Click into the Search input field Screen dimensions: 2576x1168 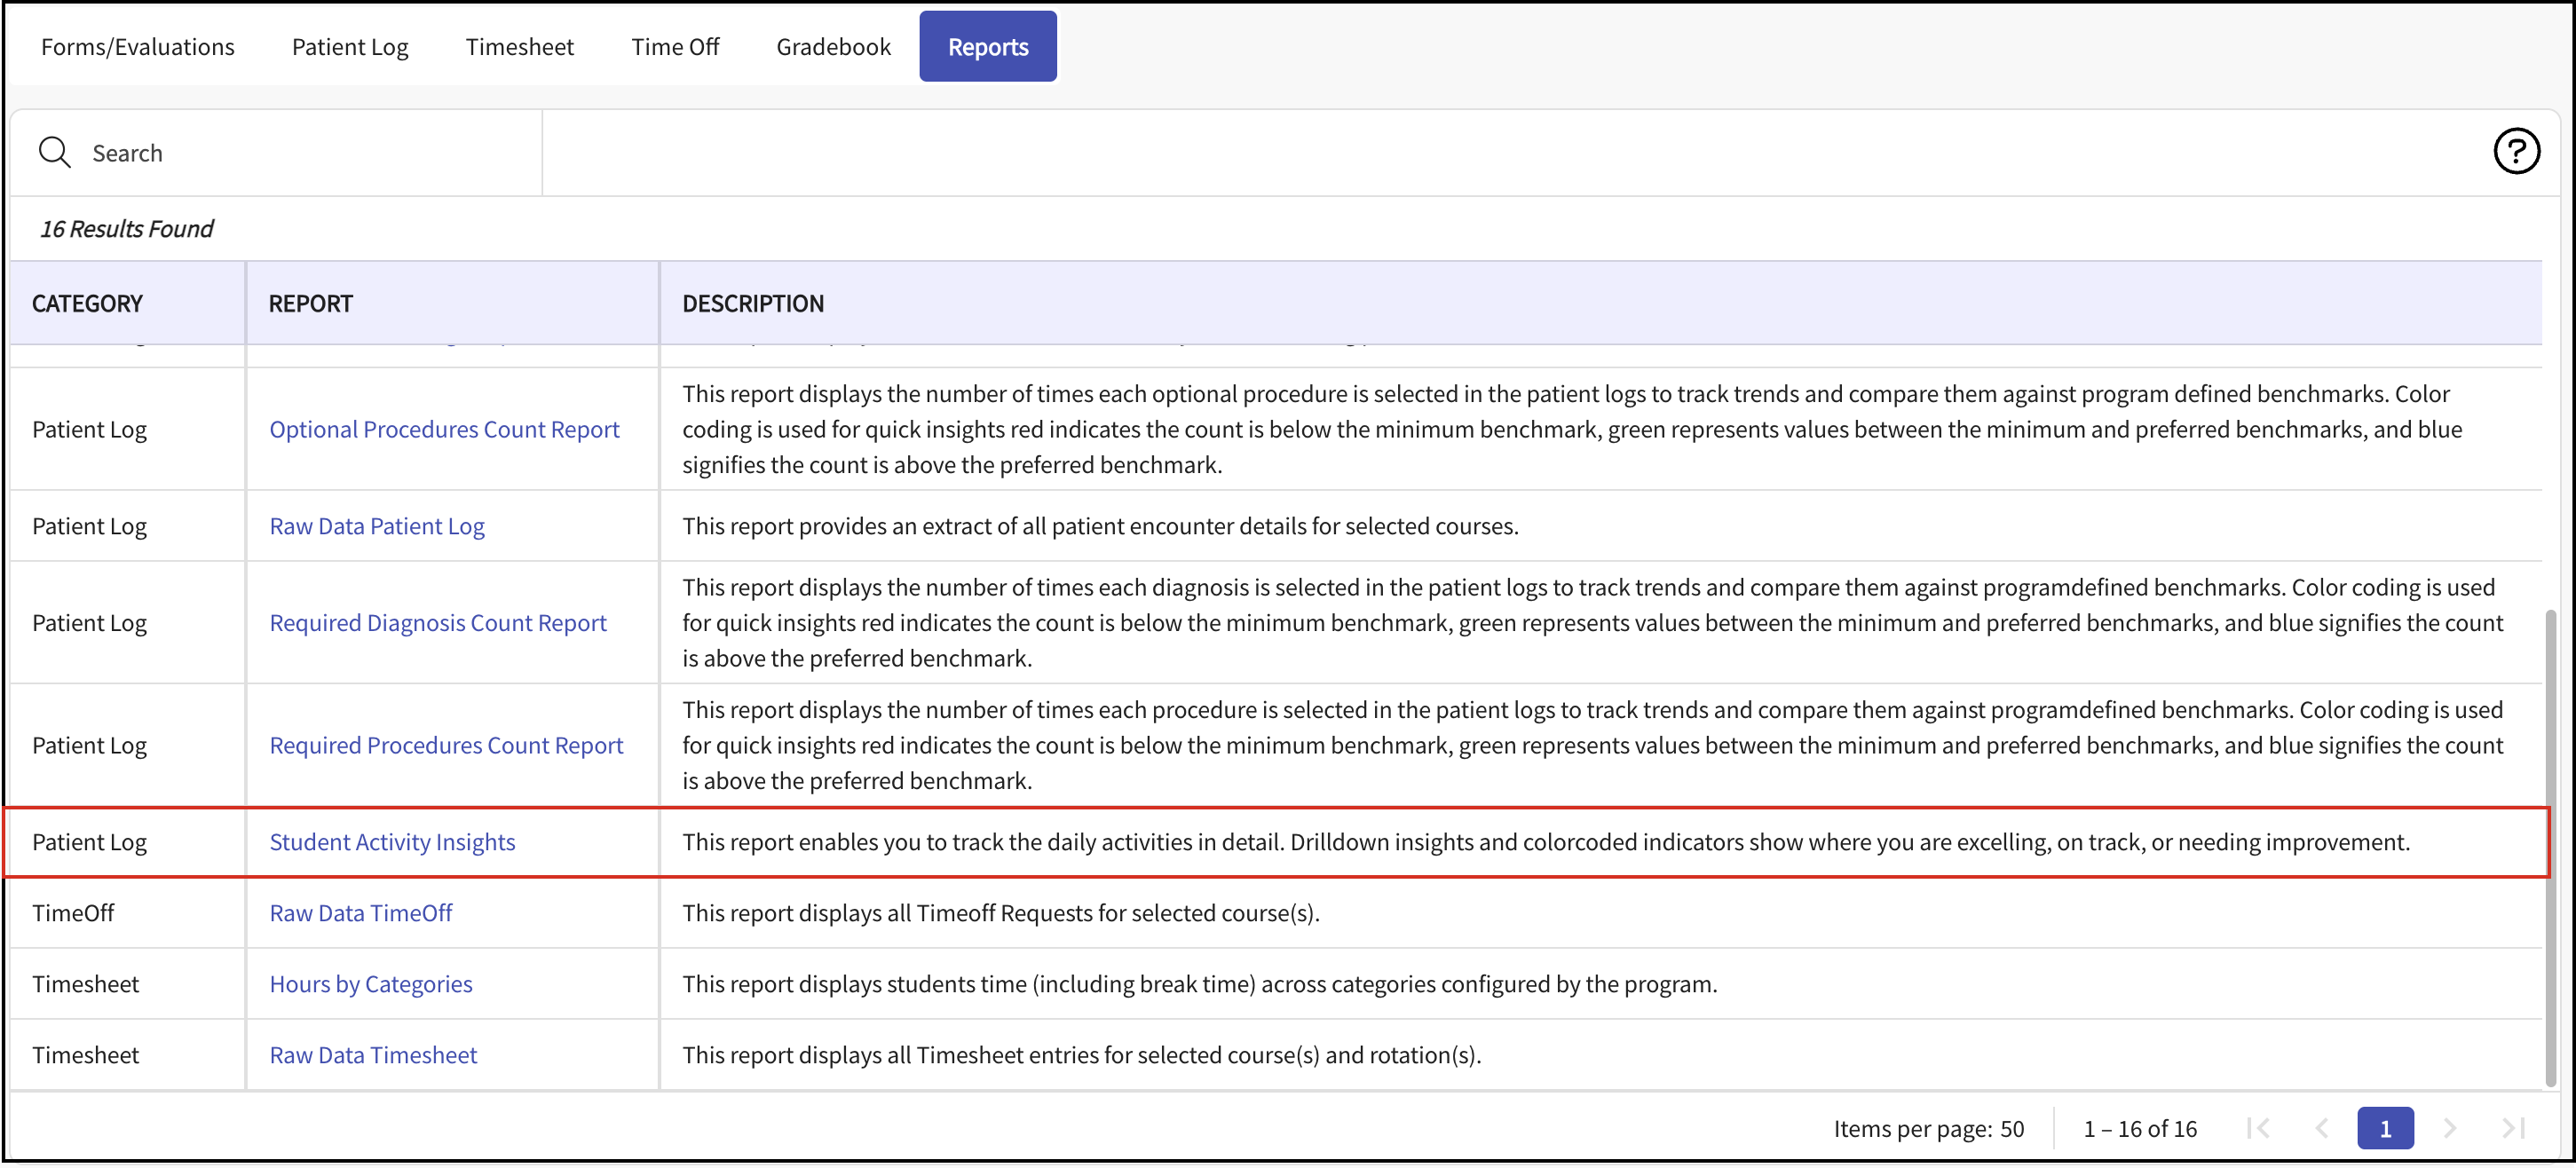click(x=300, y=153)
